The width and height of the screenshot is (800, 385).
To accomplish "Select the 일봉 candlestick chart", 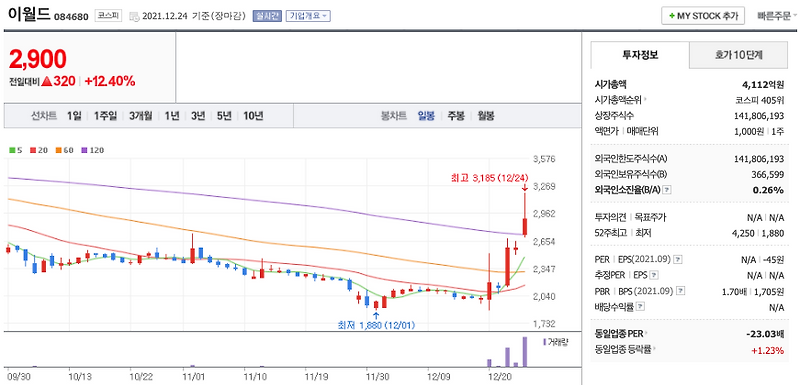I will point(426,116).
